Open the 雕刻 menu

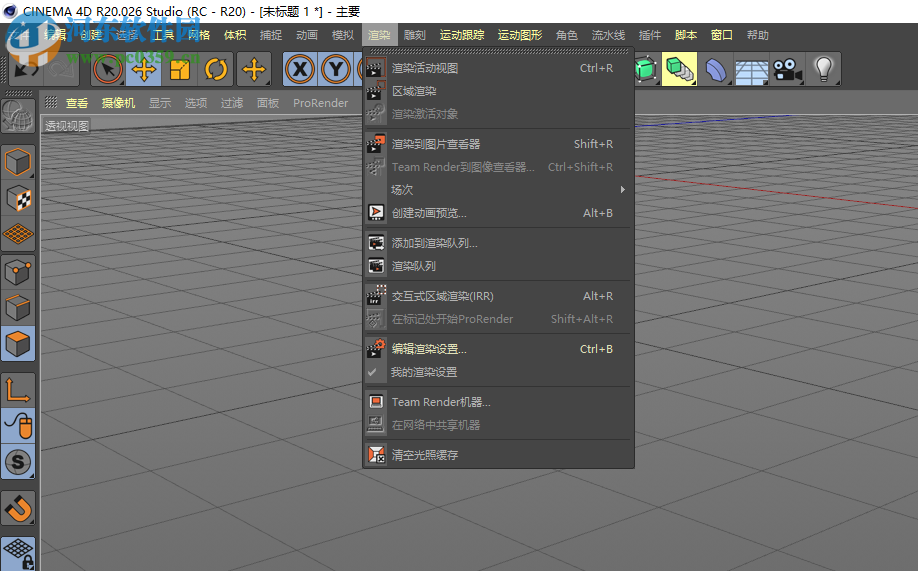[415, 35]
